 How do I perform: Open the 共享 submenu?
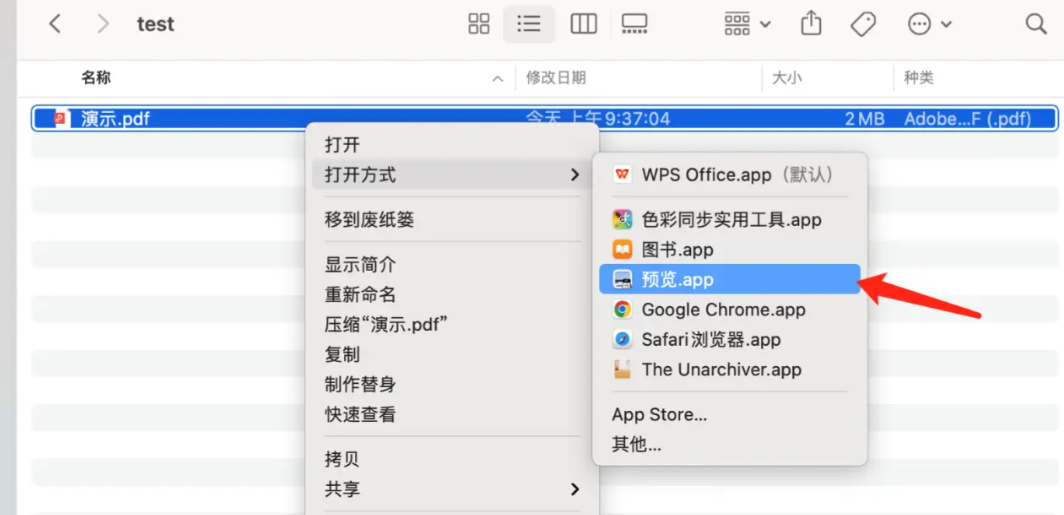(453, 489)
